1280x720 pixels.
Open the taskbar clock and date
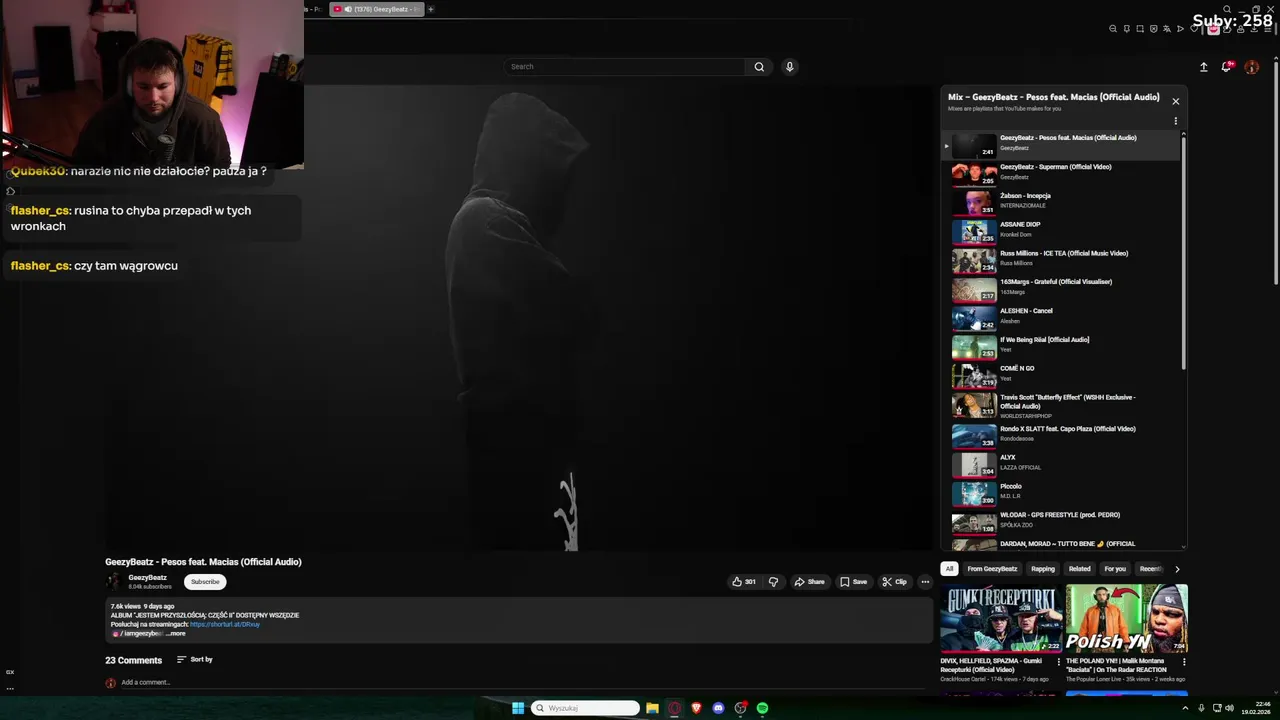click(1255, 708)
